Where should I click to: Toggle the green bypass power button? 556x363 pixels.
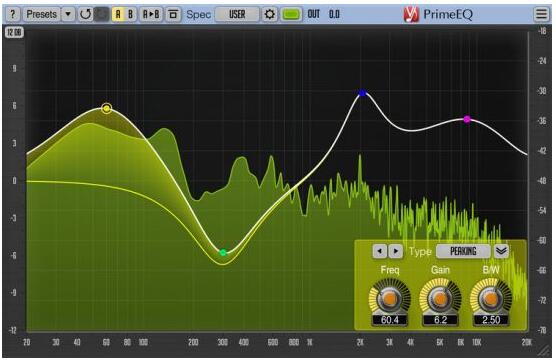tap(291, 15)
